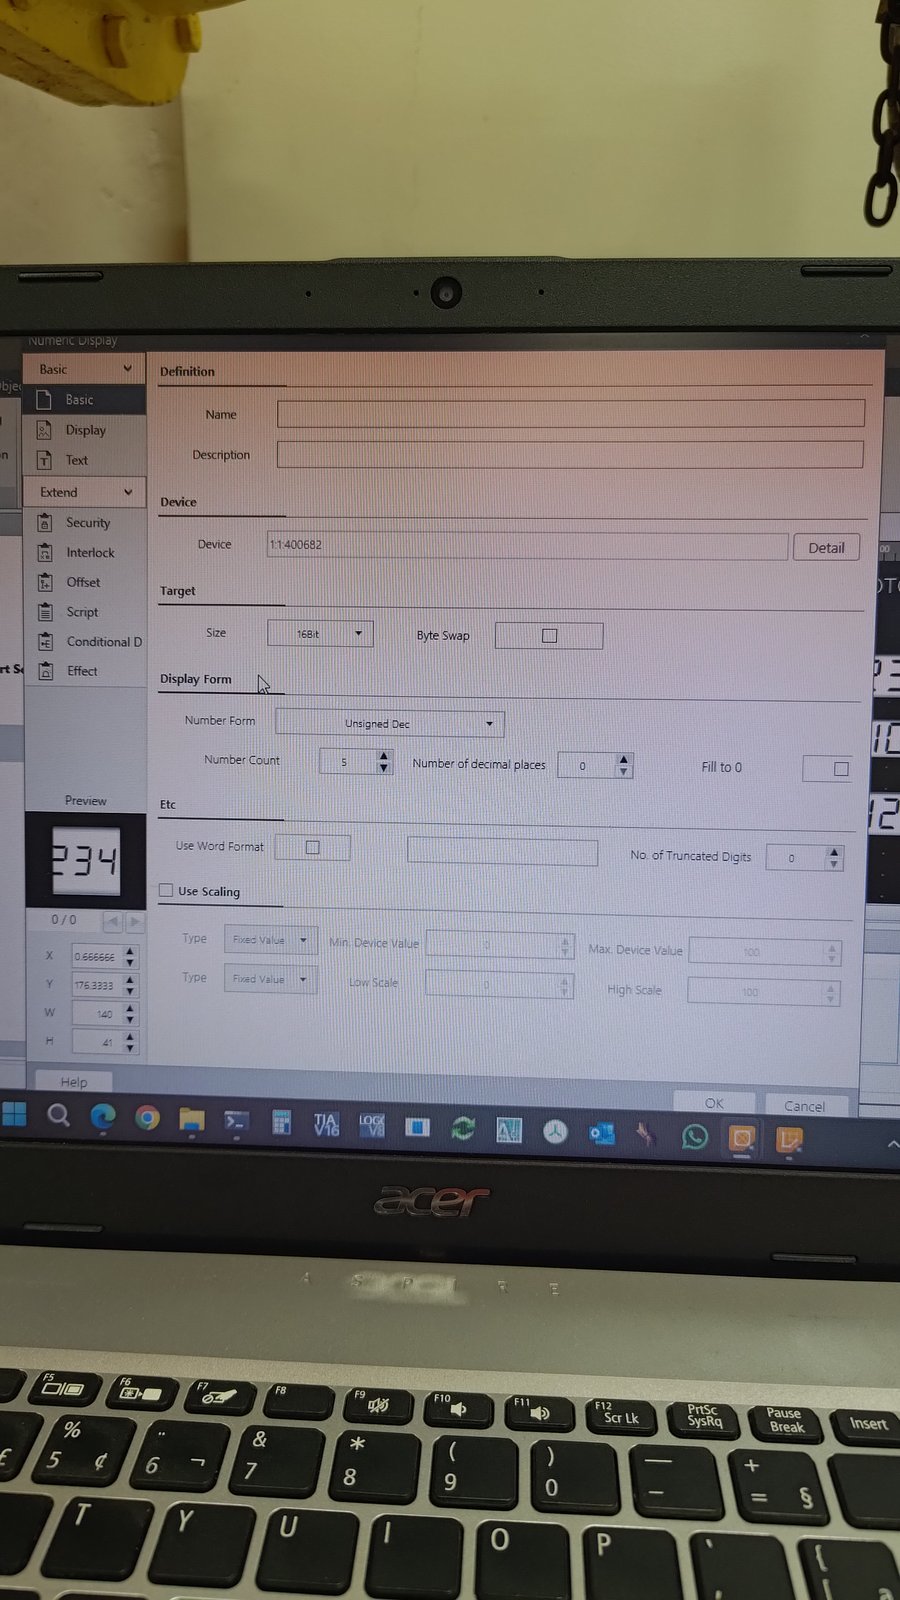
Task: Select the Display menu item
Action: 84,430
